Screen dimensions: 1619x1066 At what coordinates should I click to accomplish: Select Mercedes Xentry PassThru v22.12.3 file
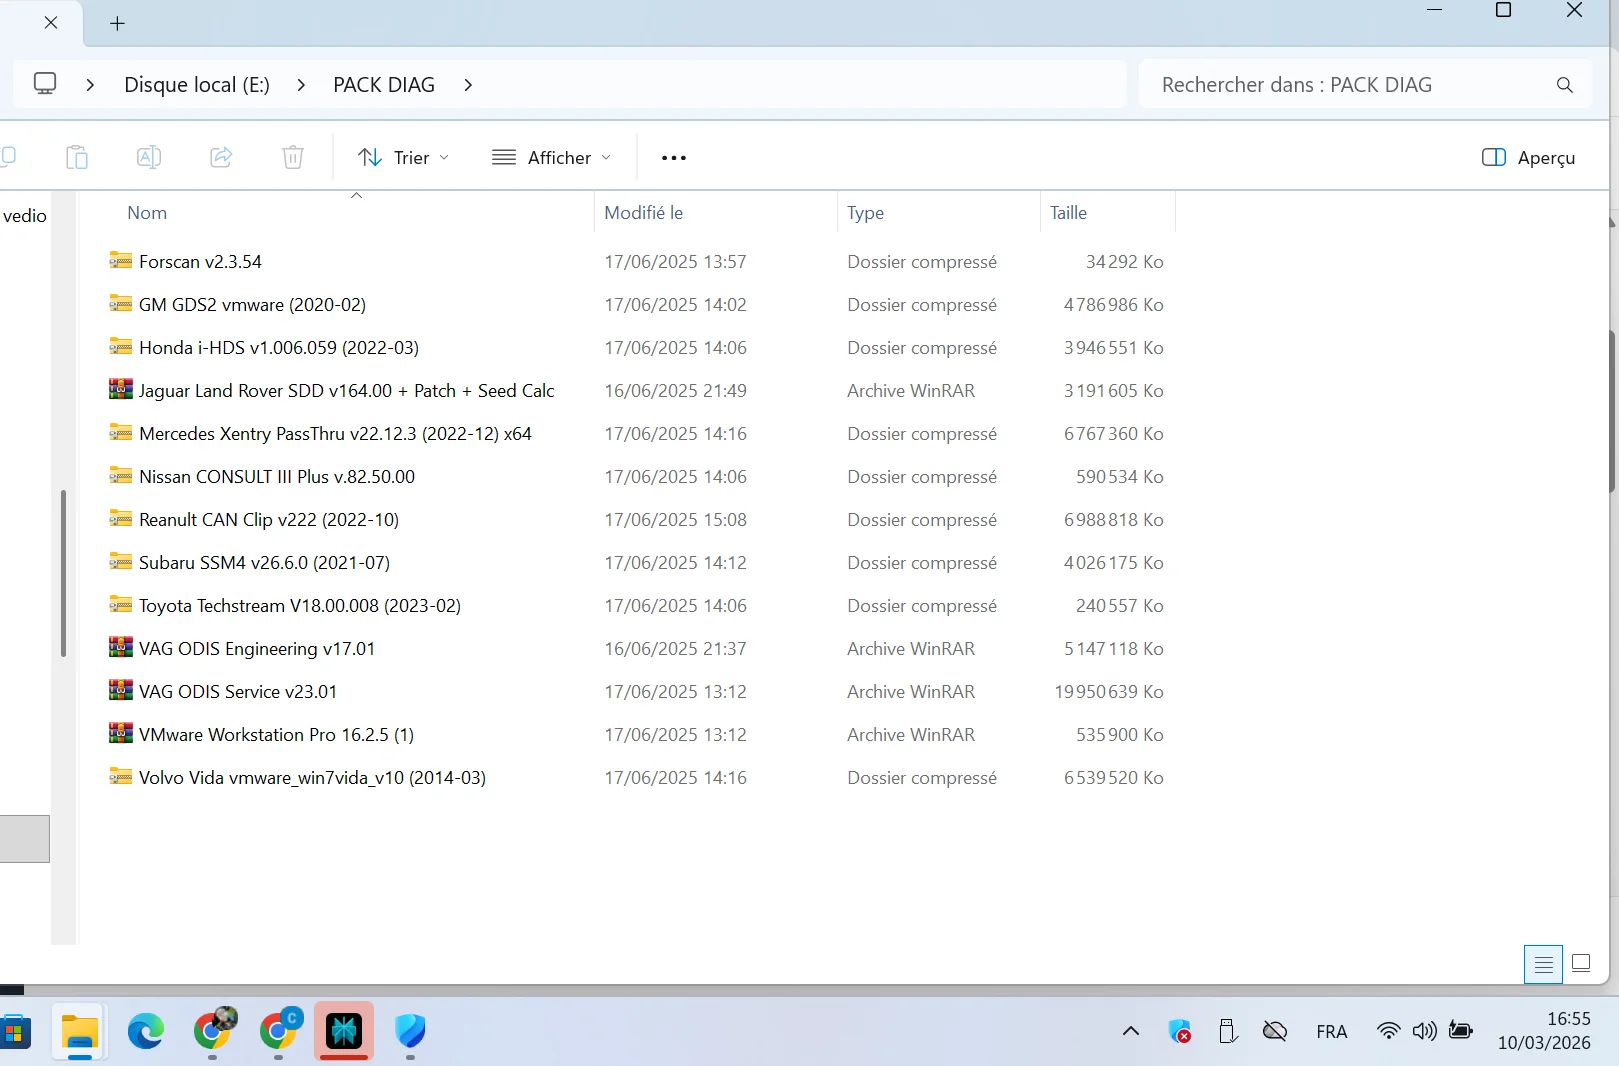(335, 433)
